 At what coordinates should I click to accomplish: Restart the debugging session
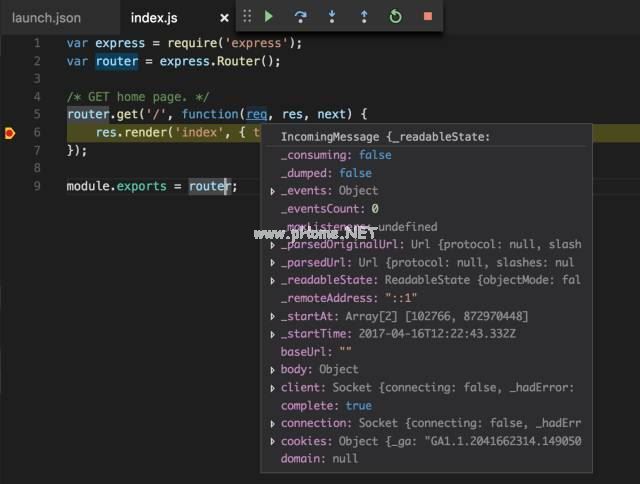tap(395, 16)
